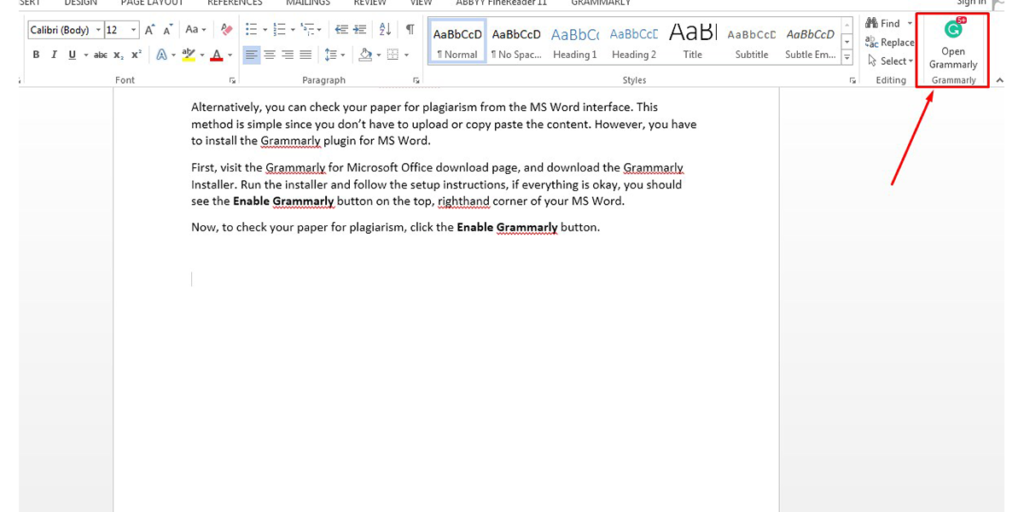The image size is (1024, 512).
Task: Collapse the ribbon with chevron arrow
Action: coord(1000,80)
